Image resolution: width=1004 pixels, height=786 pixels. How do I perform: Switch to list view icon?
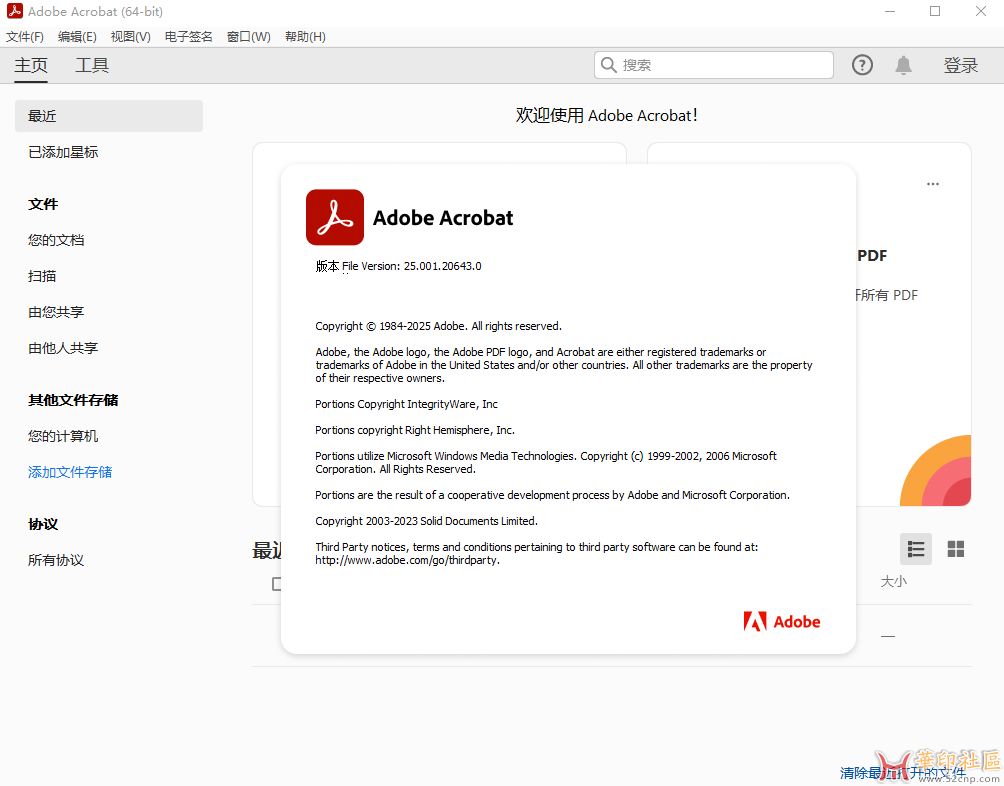click(916, 549)
